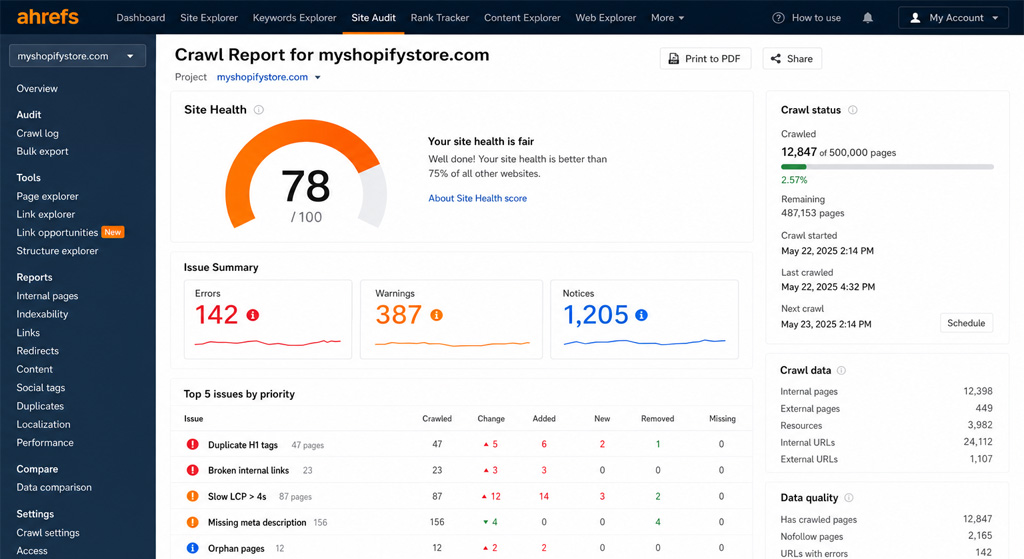
Task: Click the crawl progress bar
Action: click(x=887, y=167)
